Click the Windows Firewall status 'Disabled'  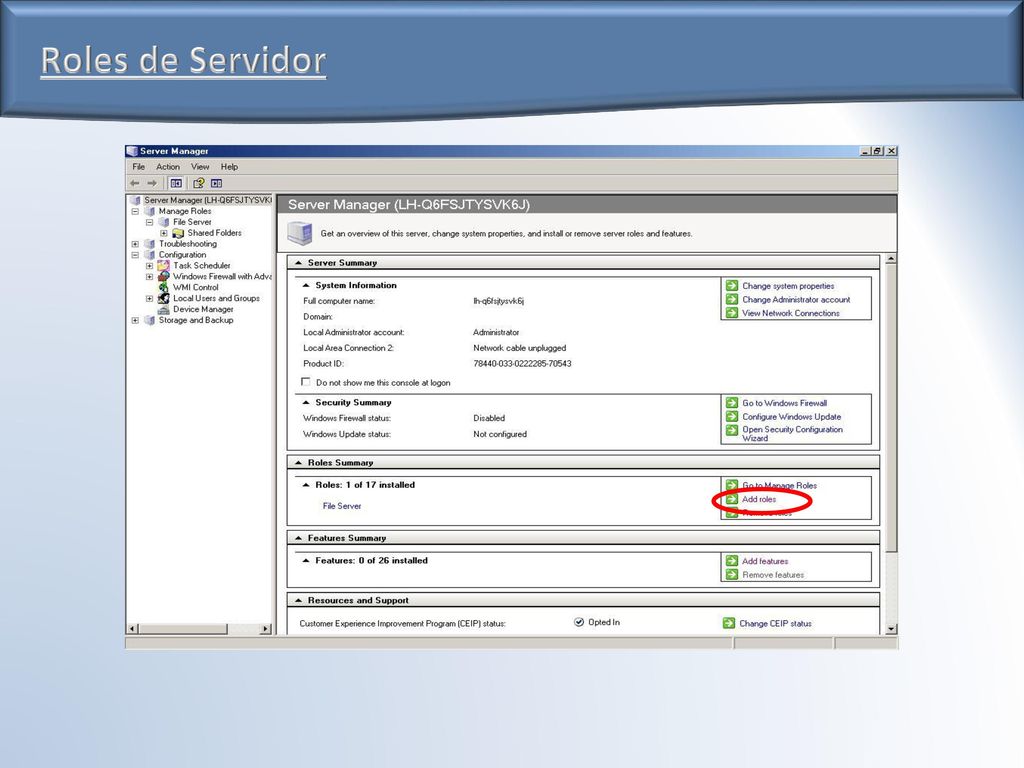click(x=488, y=418)
